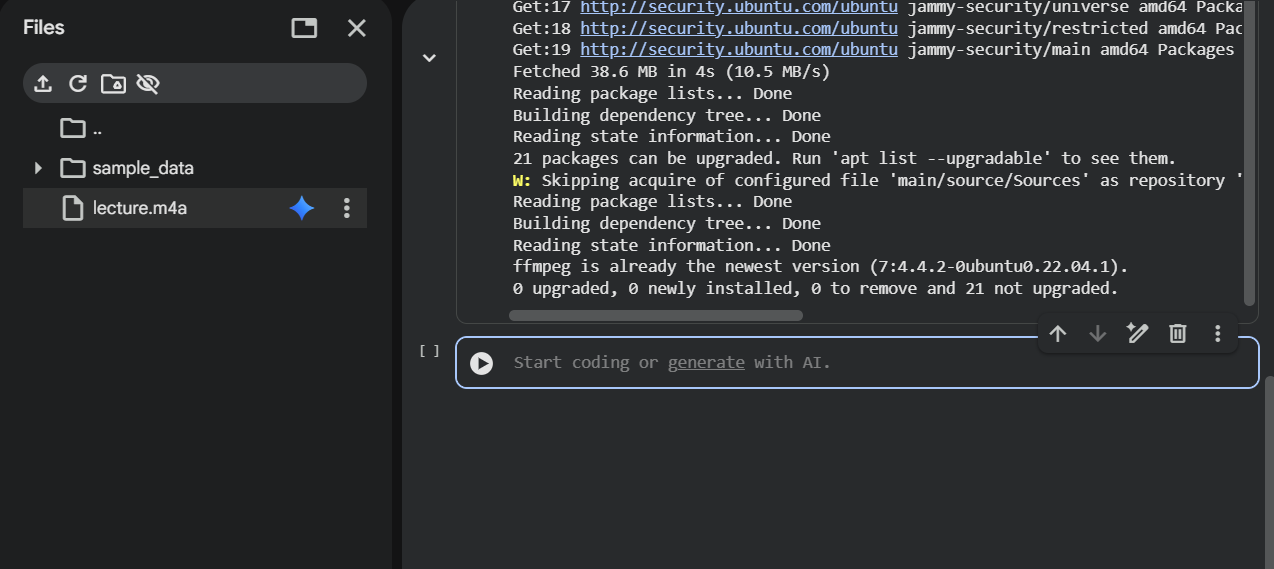This screenshot has width=1274, height=569.
Task: Move cell down arrow
Action: (x=1098, y=334)
